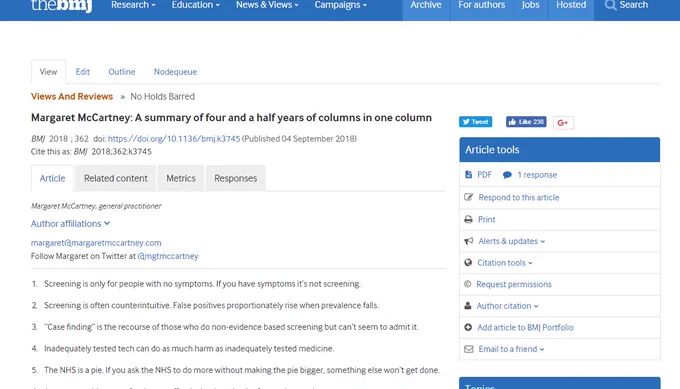Open Jobs in top navigation
Viewport: 680px width, 389px height.
coord(530,5)
